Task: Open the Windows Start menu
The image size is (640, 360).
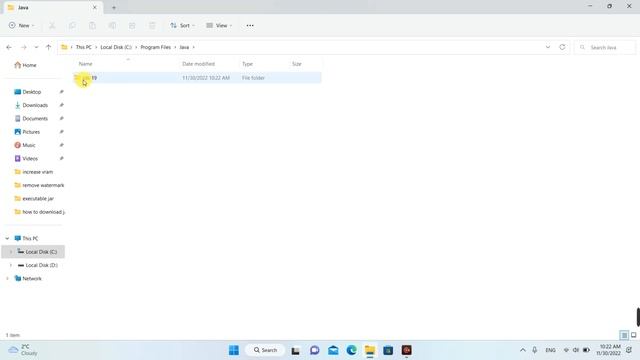Action: click(234, 350)
